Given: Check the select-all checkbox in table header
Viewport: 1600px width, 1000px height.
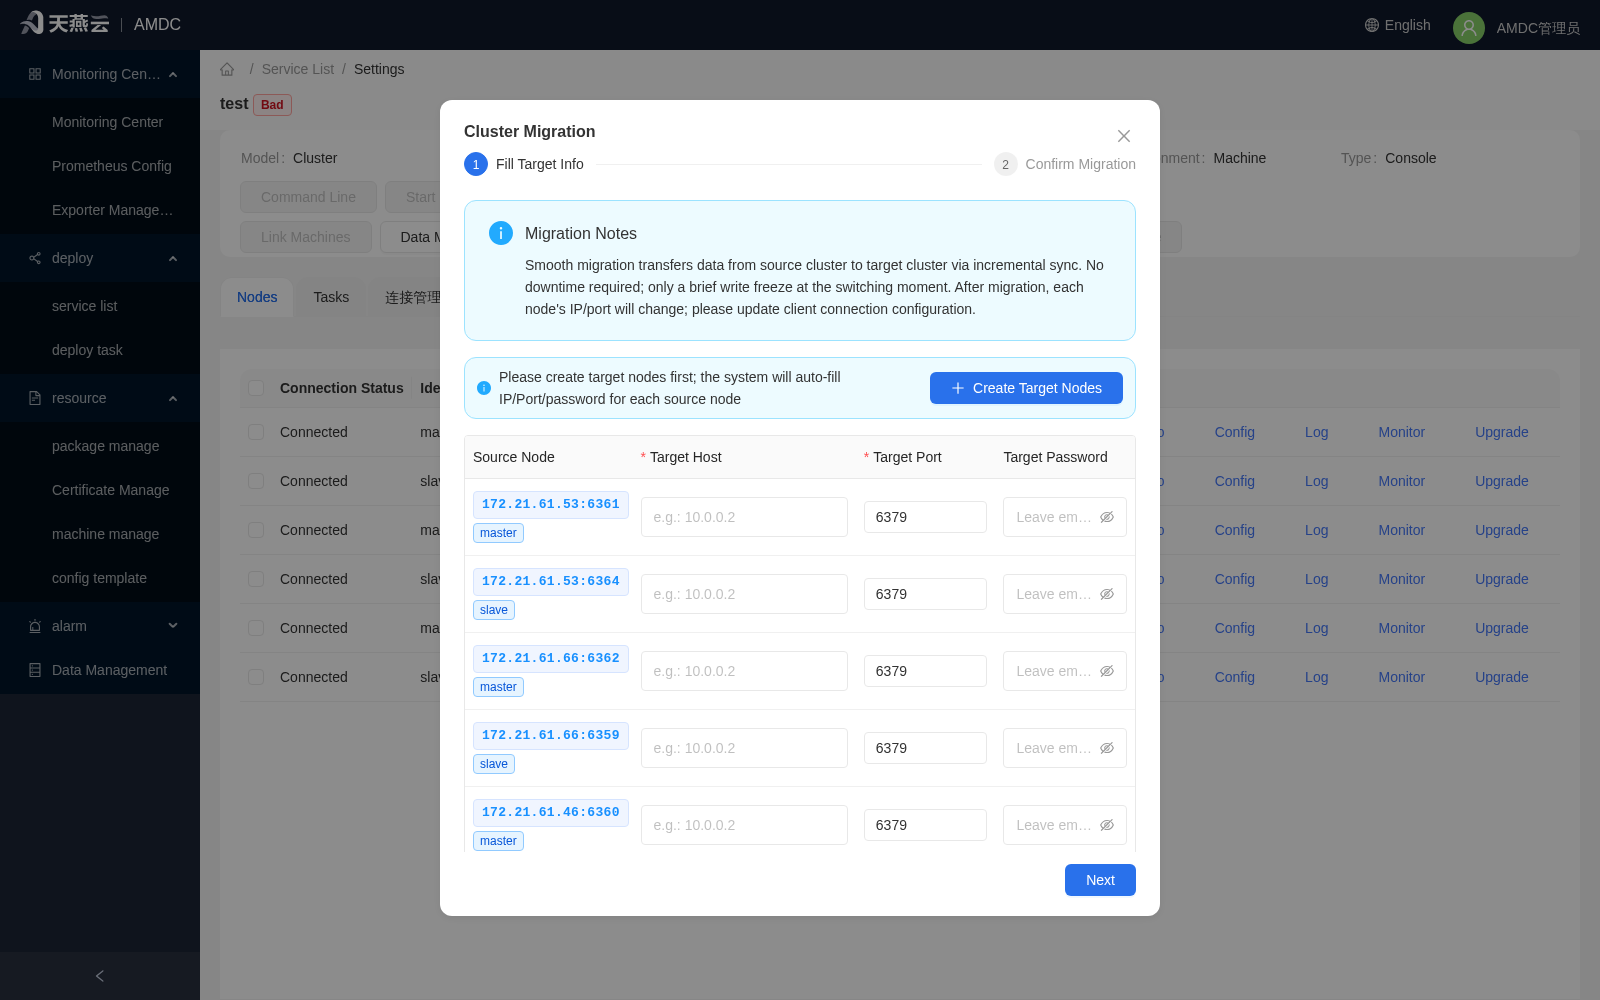Looking at the screenshot, I should coord(256,388).
